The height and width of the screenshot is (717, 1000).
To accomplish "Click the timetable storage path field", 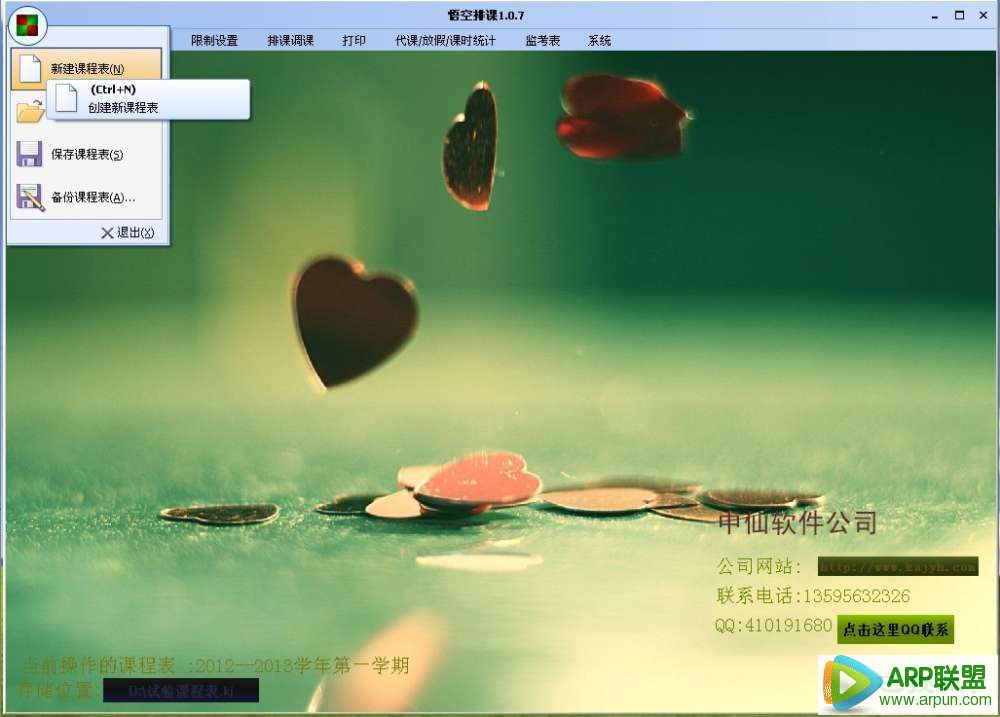I will [180, 690].
